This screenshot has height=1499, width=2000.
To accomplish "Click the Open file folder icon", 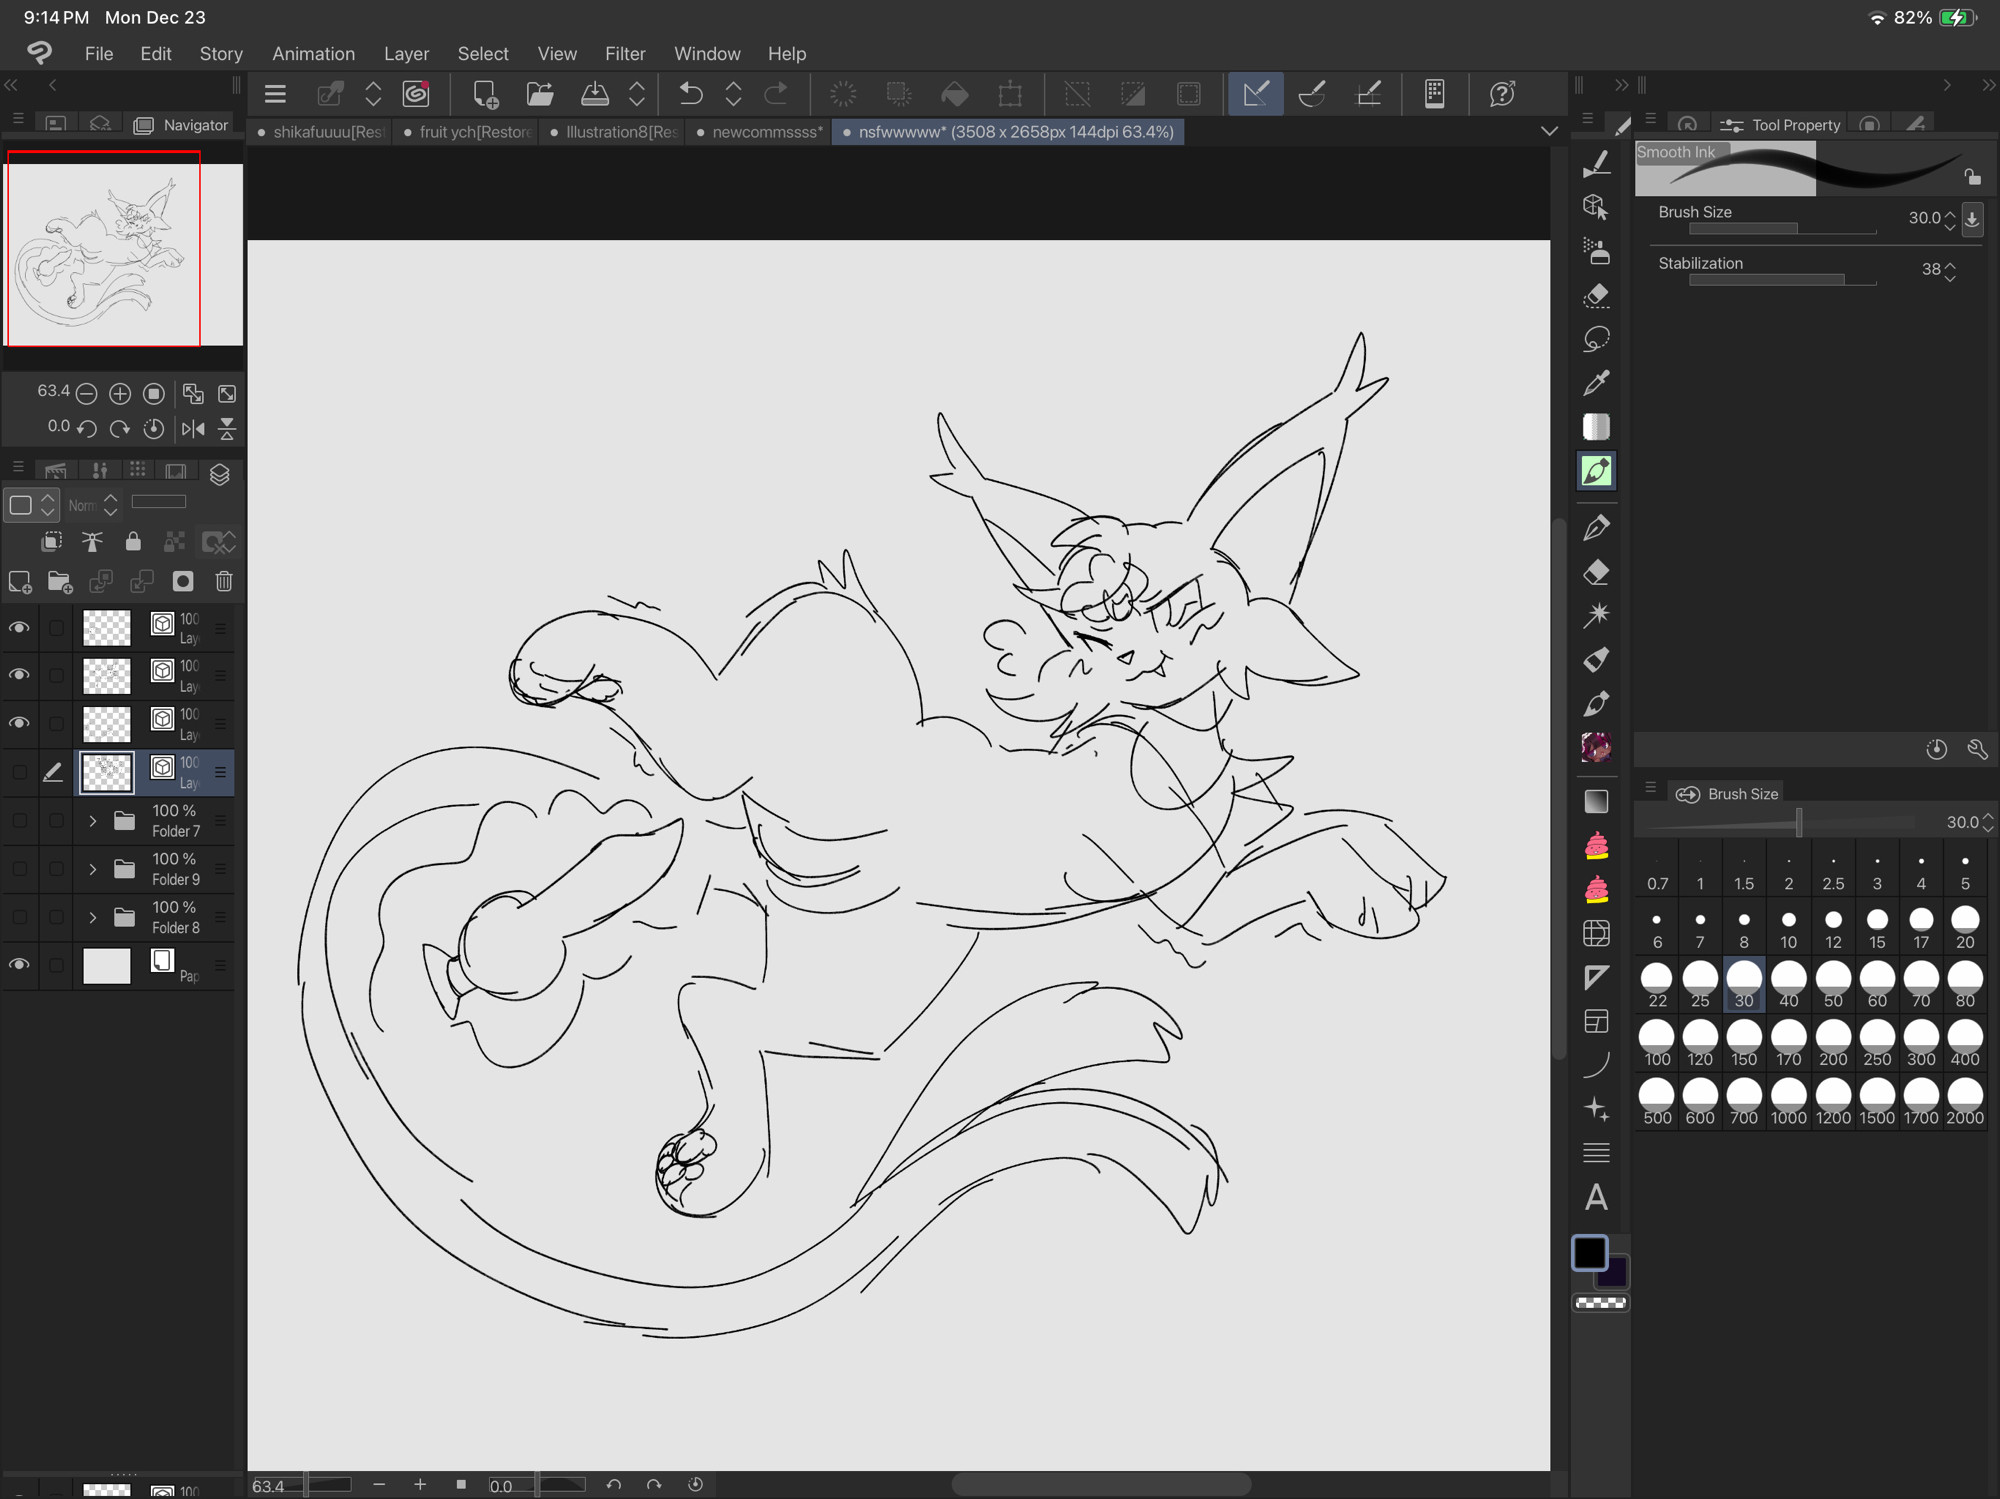I will (x=540, y=94).
